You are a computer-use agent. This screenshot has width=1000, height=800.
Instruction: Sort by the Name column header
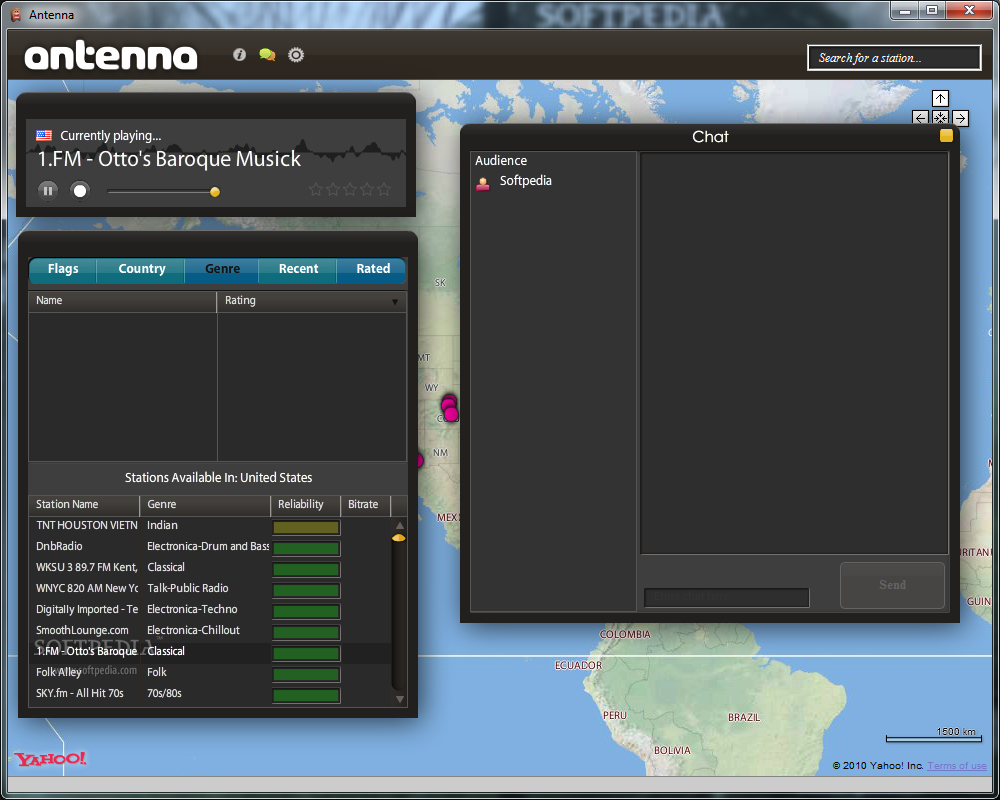123,301
